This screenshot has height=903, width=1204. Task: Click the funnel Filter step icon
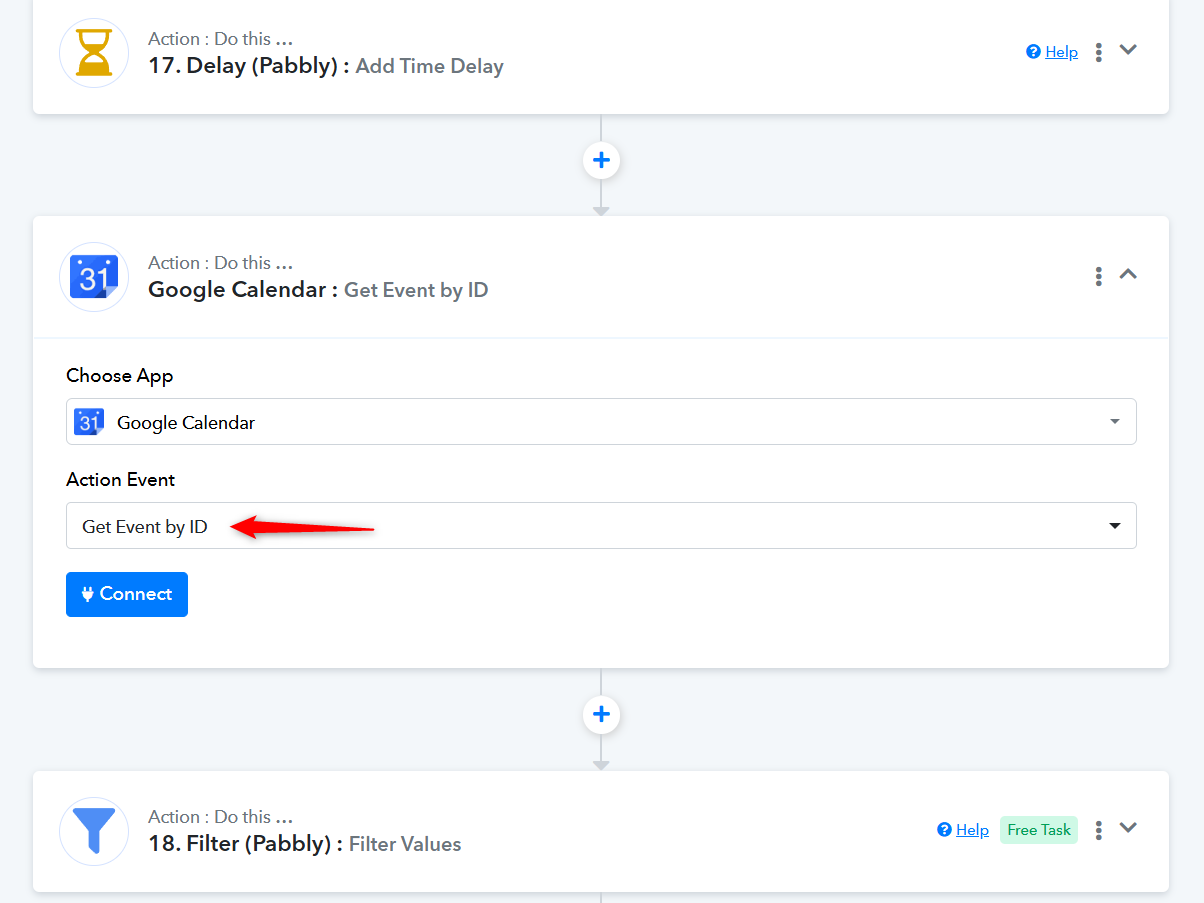click(x=94, y=831)
